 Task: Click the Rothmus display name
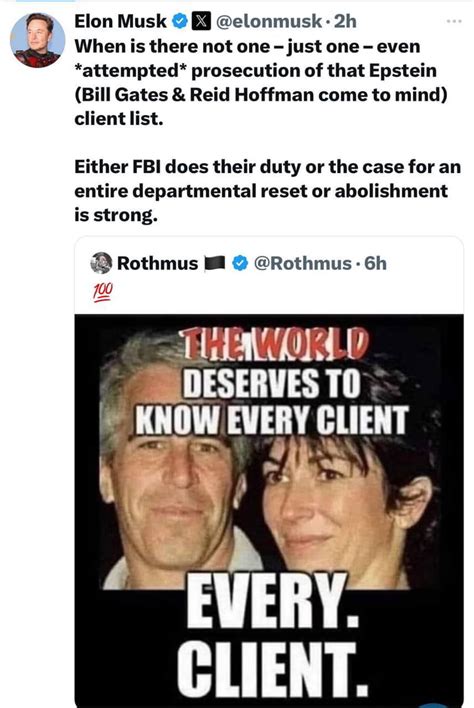158,263
